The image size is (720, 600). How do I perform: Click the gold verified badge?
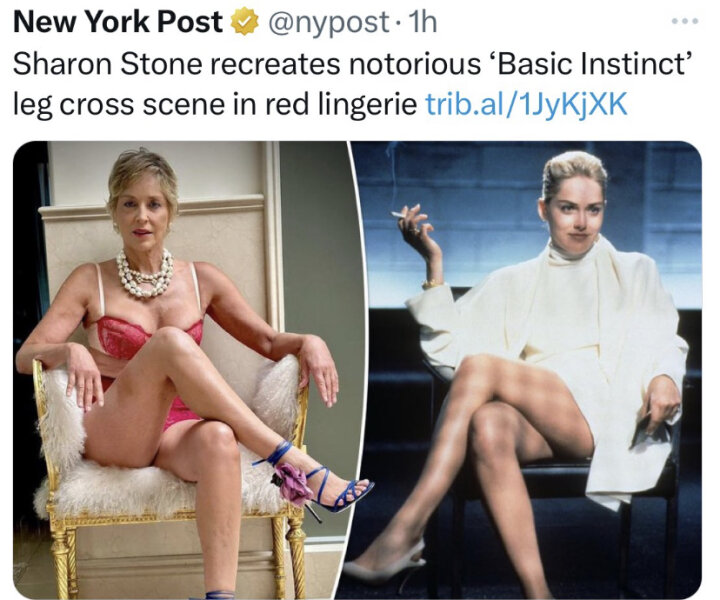244,22
